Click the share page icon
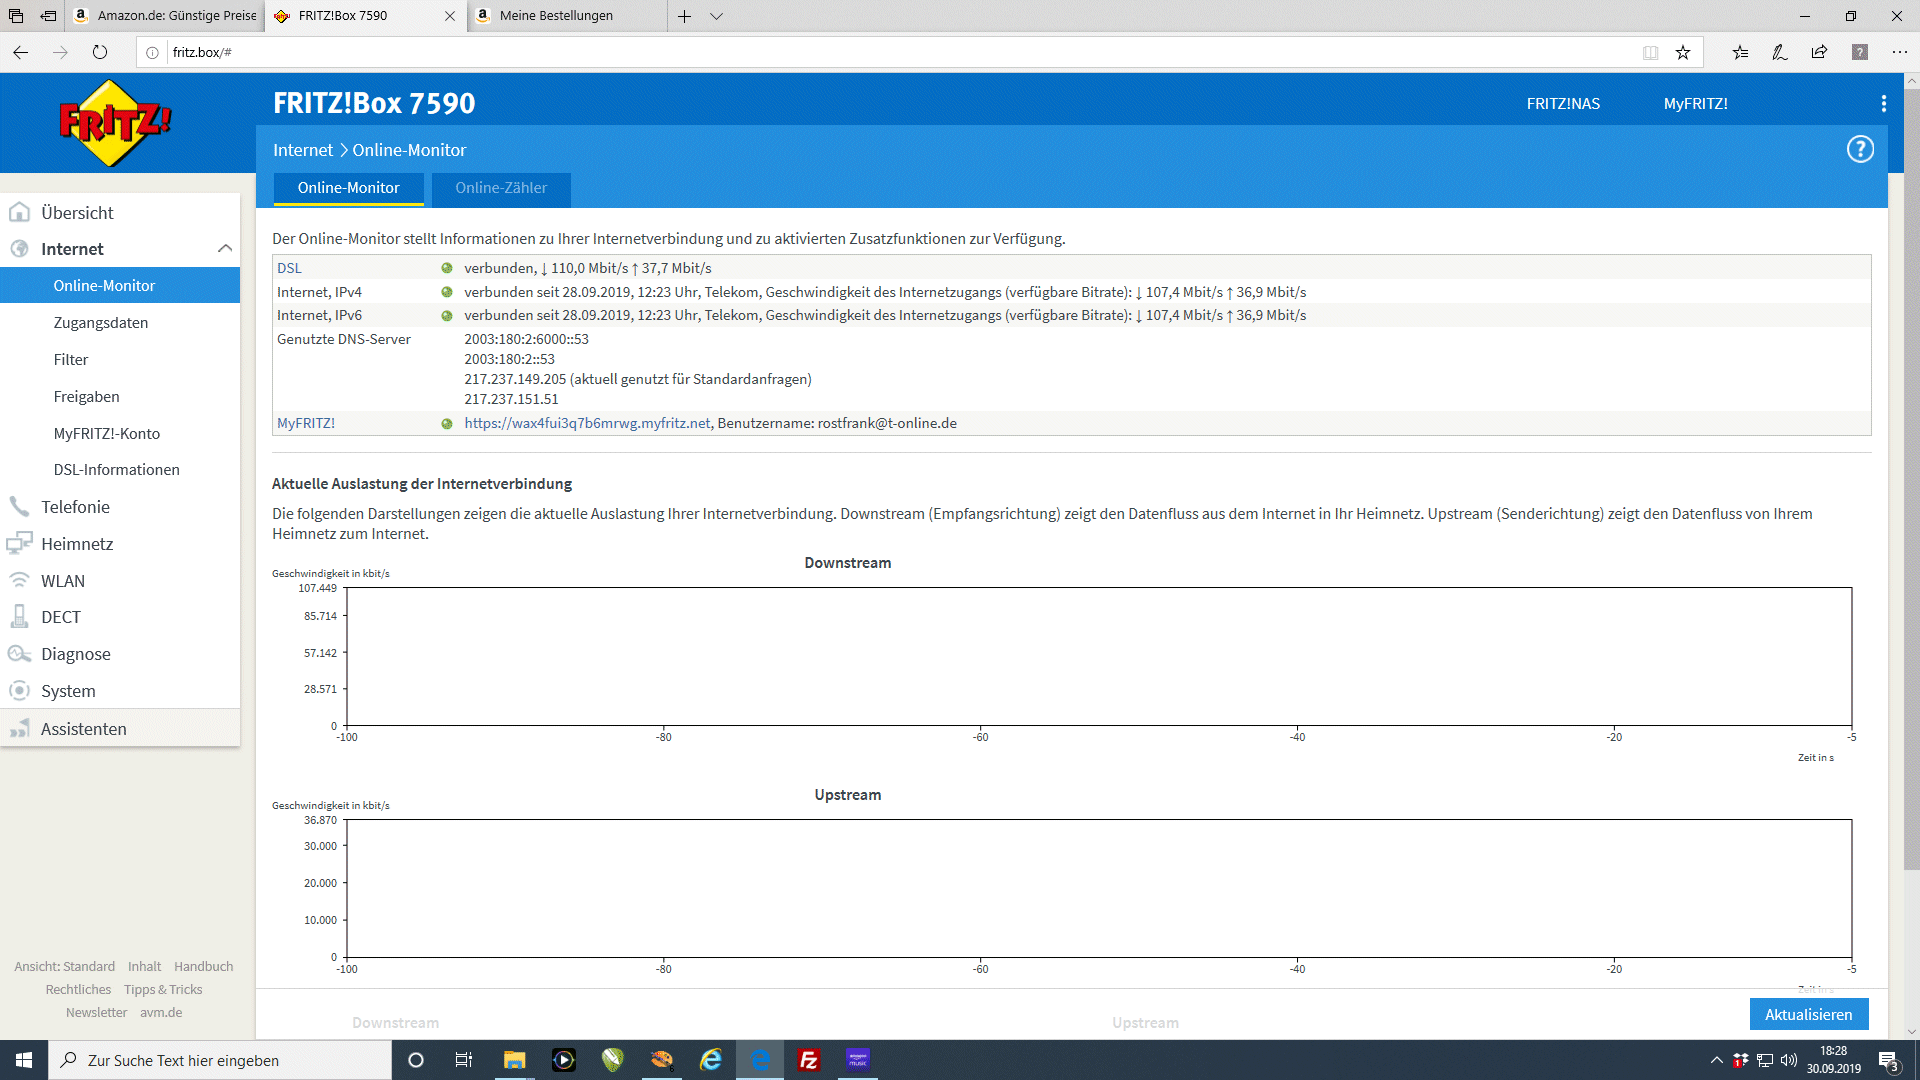The height and width of the screenshot is (1080, 1920). tap(1819, 52)
